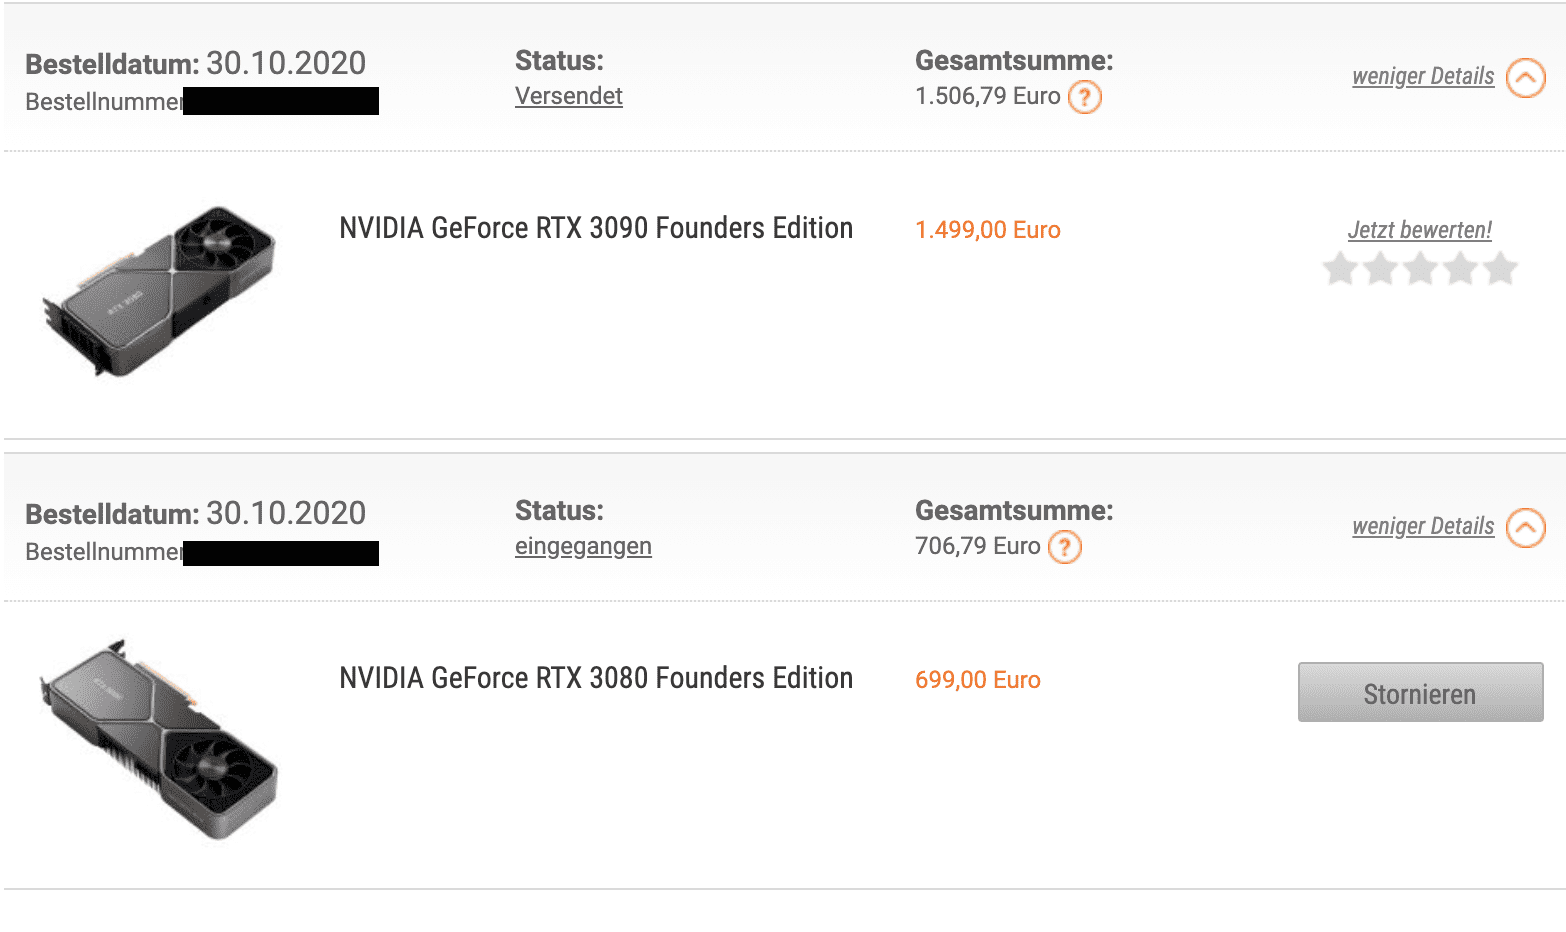Collapse the RTX 3090 order with the chevron icon

click(x=1526, y=78)
